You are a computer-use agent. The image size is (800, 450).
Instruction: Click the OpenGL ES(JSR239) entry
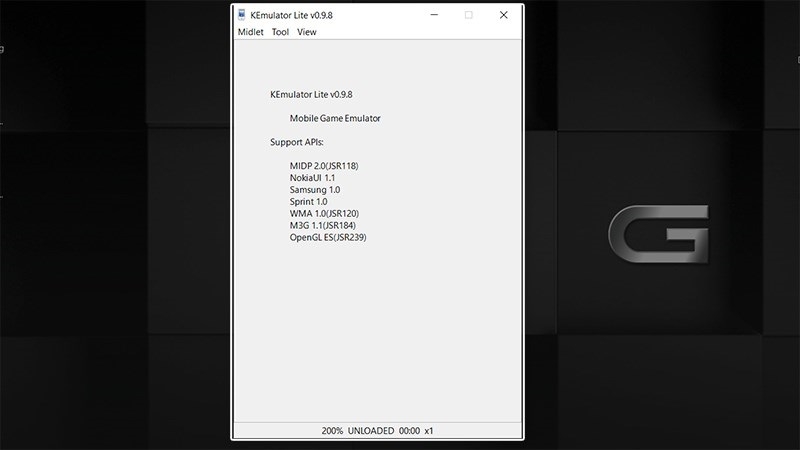click(328, 237)
